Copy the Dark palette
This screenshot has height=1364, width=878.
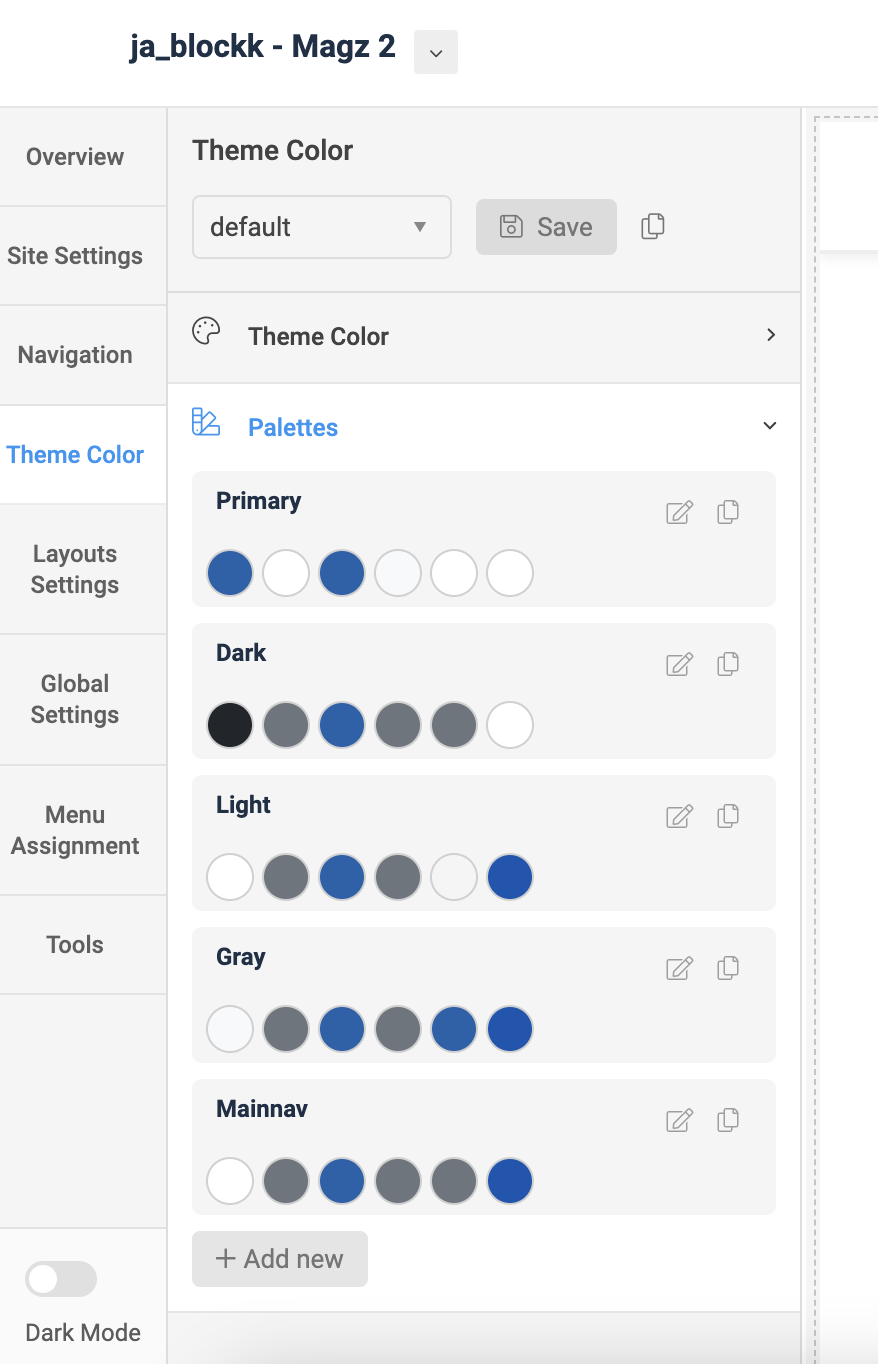coord(728,664)
